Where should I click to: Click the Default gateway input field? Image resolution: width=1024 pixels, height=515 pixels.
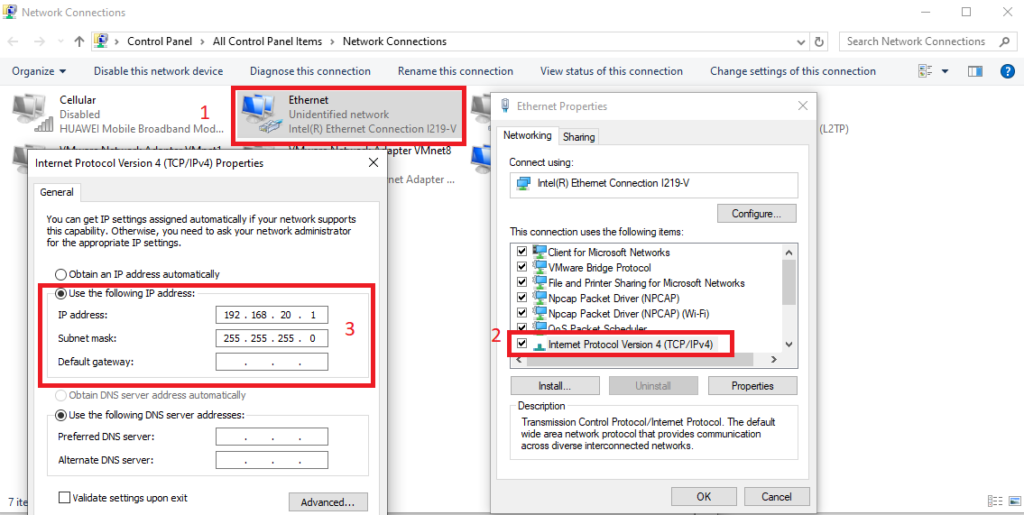coord(271,362)
